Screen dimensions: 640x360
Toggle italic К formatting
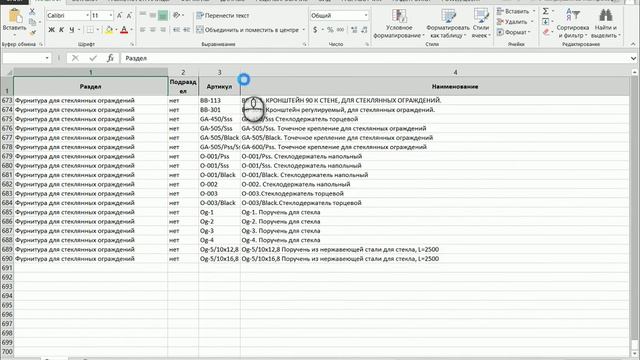point(61,30)
